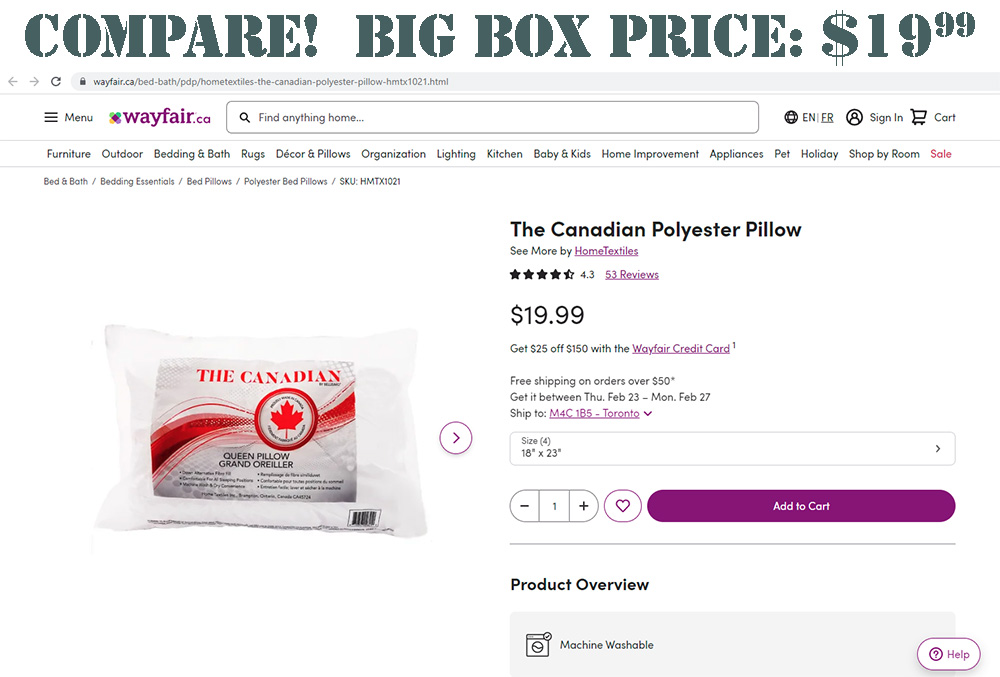1000x677 pixels.
Task: Open the Size 18" x 23" dropdown
Action: point(732,448)
